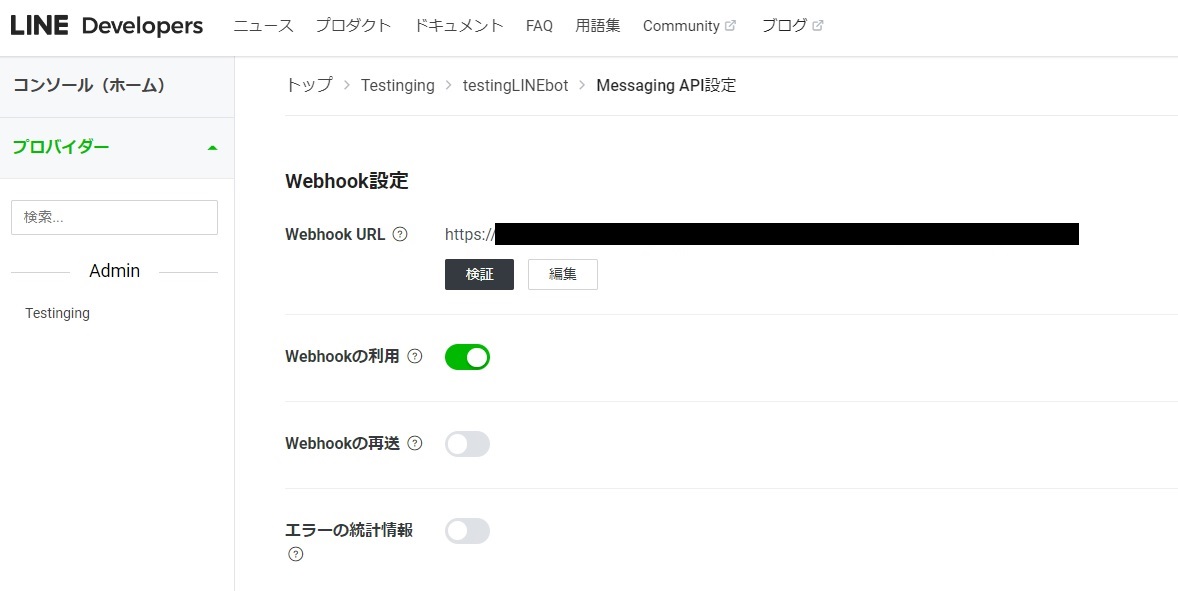Open Community external link in header
The image size is (1178, 591).
(689, 26)
